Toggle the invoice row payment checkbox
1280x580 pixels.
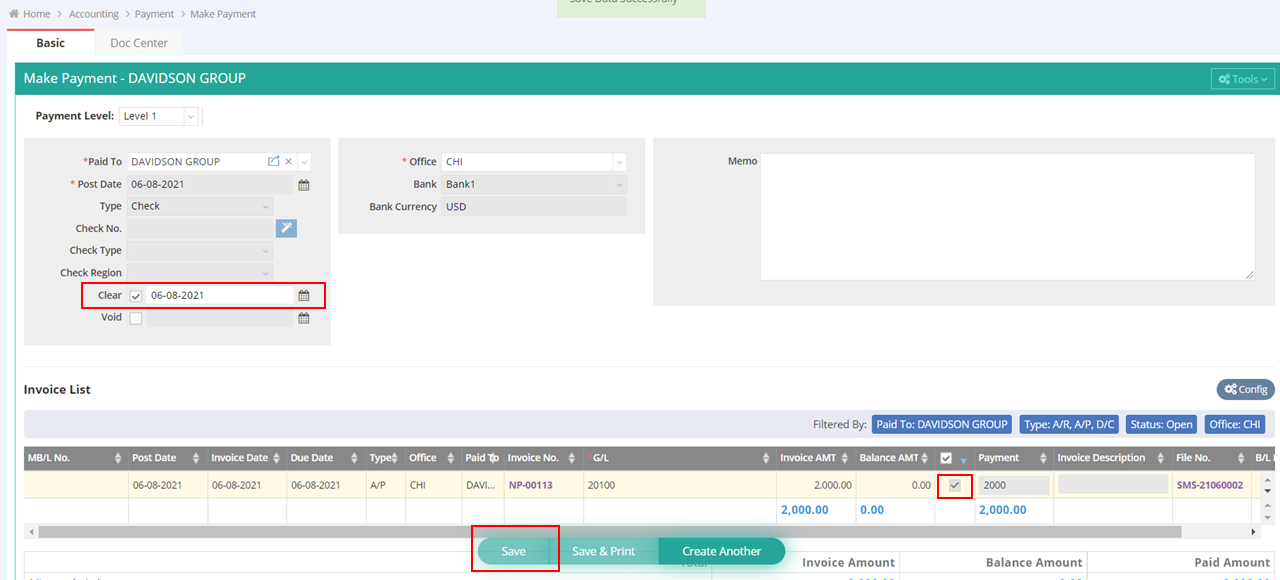pos(955,485)
